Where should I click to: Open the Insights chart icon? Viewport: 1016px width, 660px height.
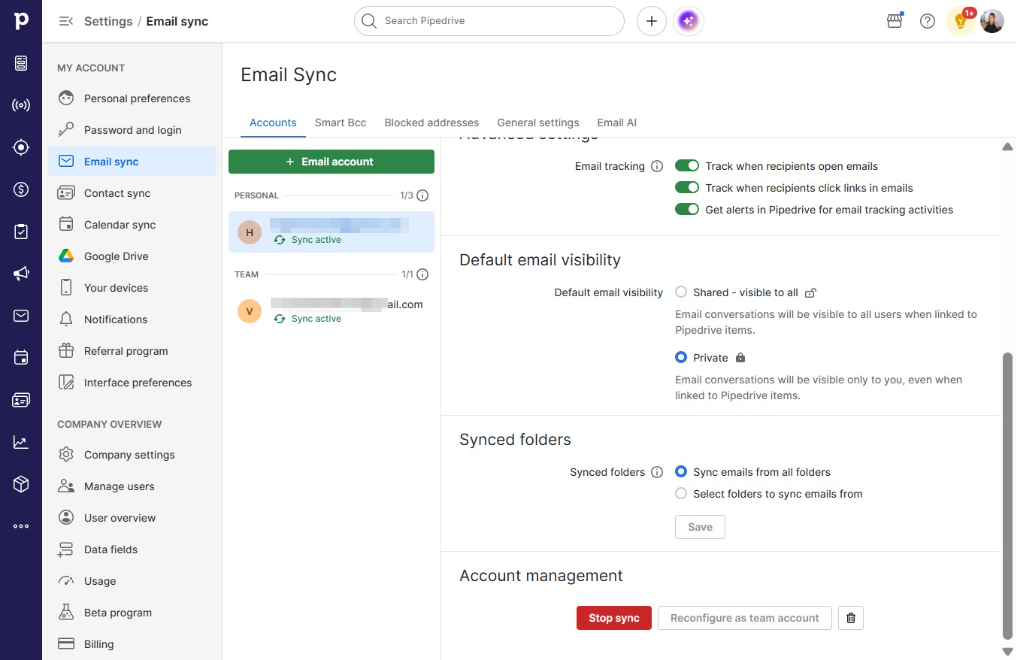coord(21,442)
